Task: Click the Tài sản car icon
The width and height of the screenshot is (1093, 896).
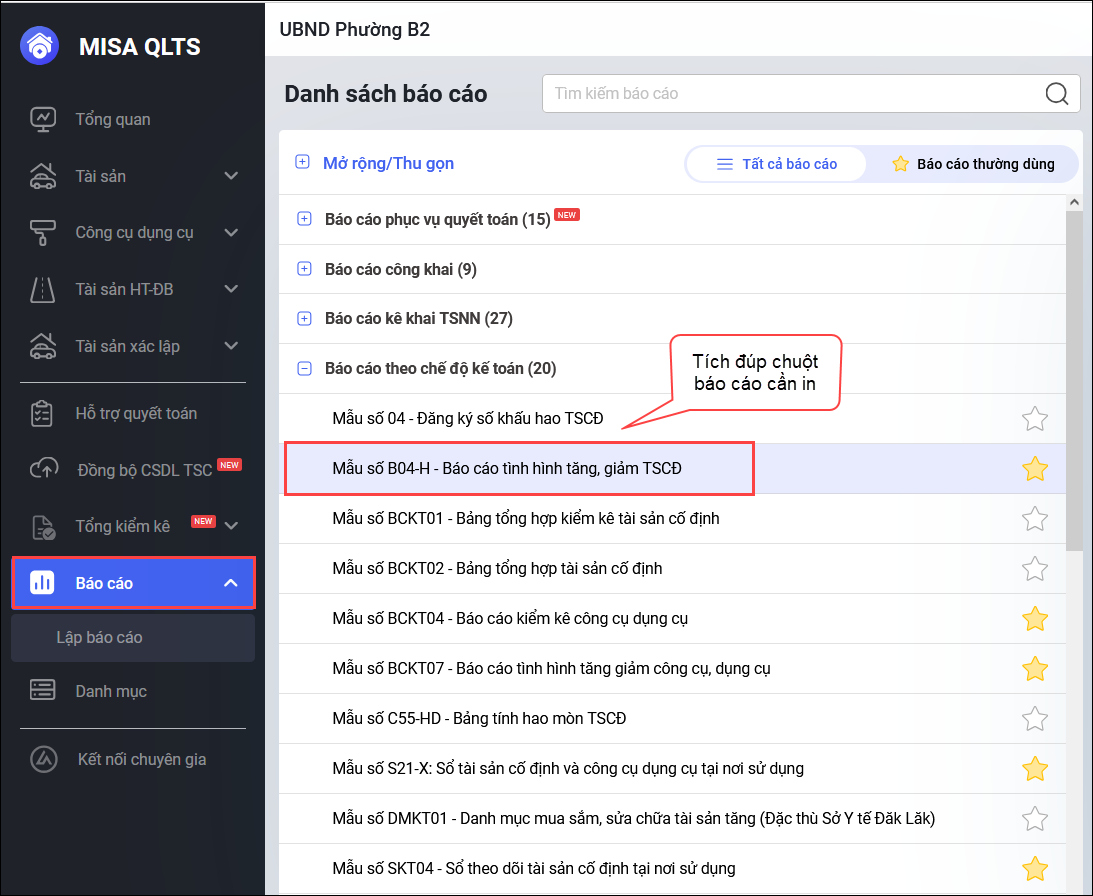Action: (43, 176)
